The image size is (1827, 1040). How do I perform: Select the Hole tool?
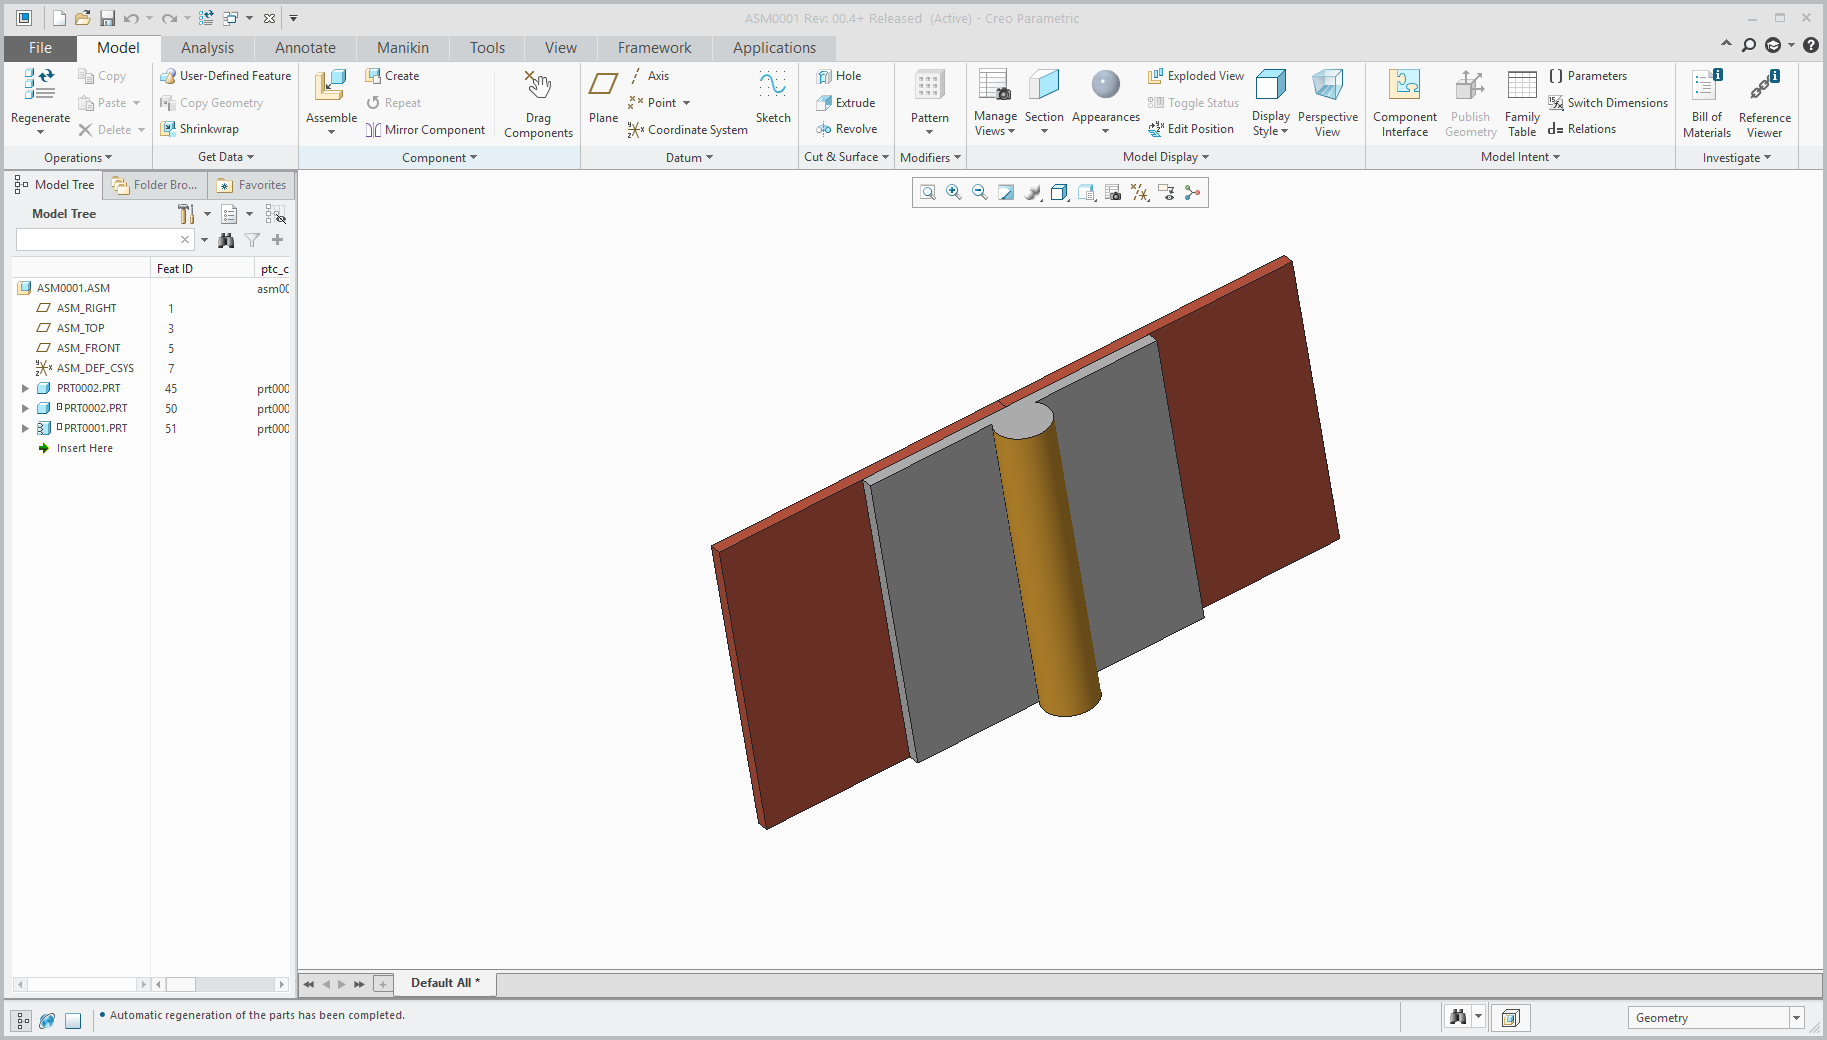click(840, 75)
